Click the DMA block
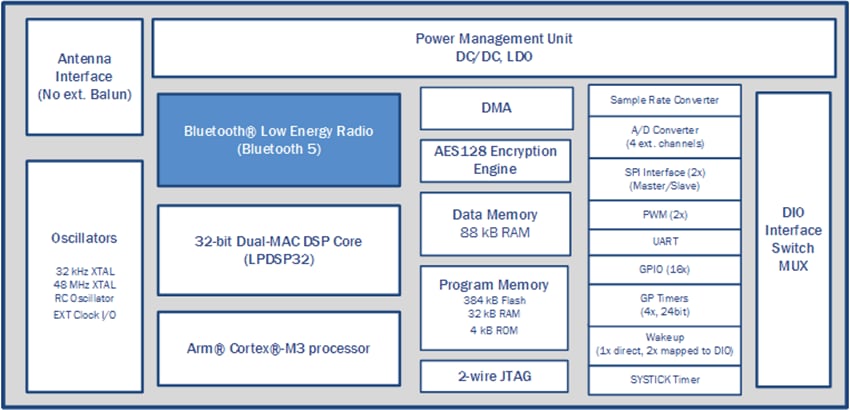 pos(494,107)
